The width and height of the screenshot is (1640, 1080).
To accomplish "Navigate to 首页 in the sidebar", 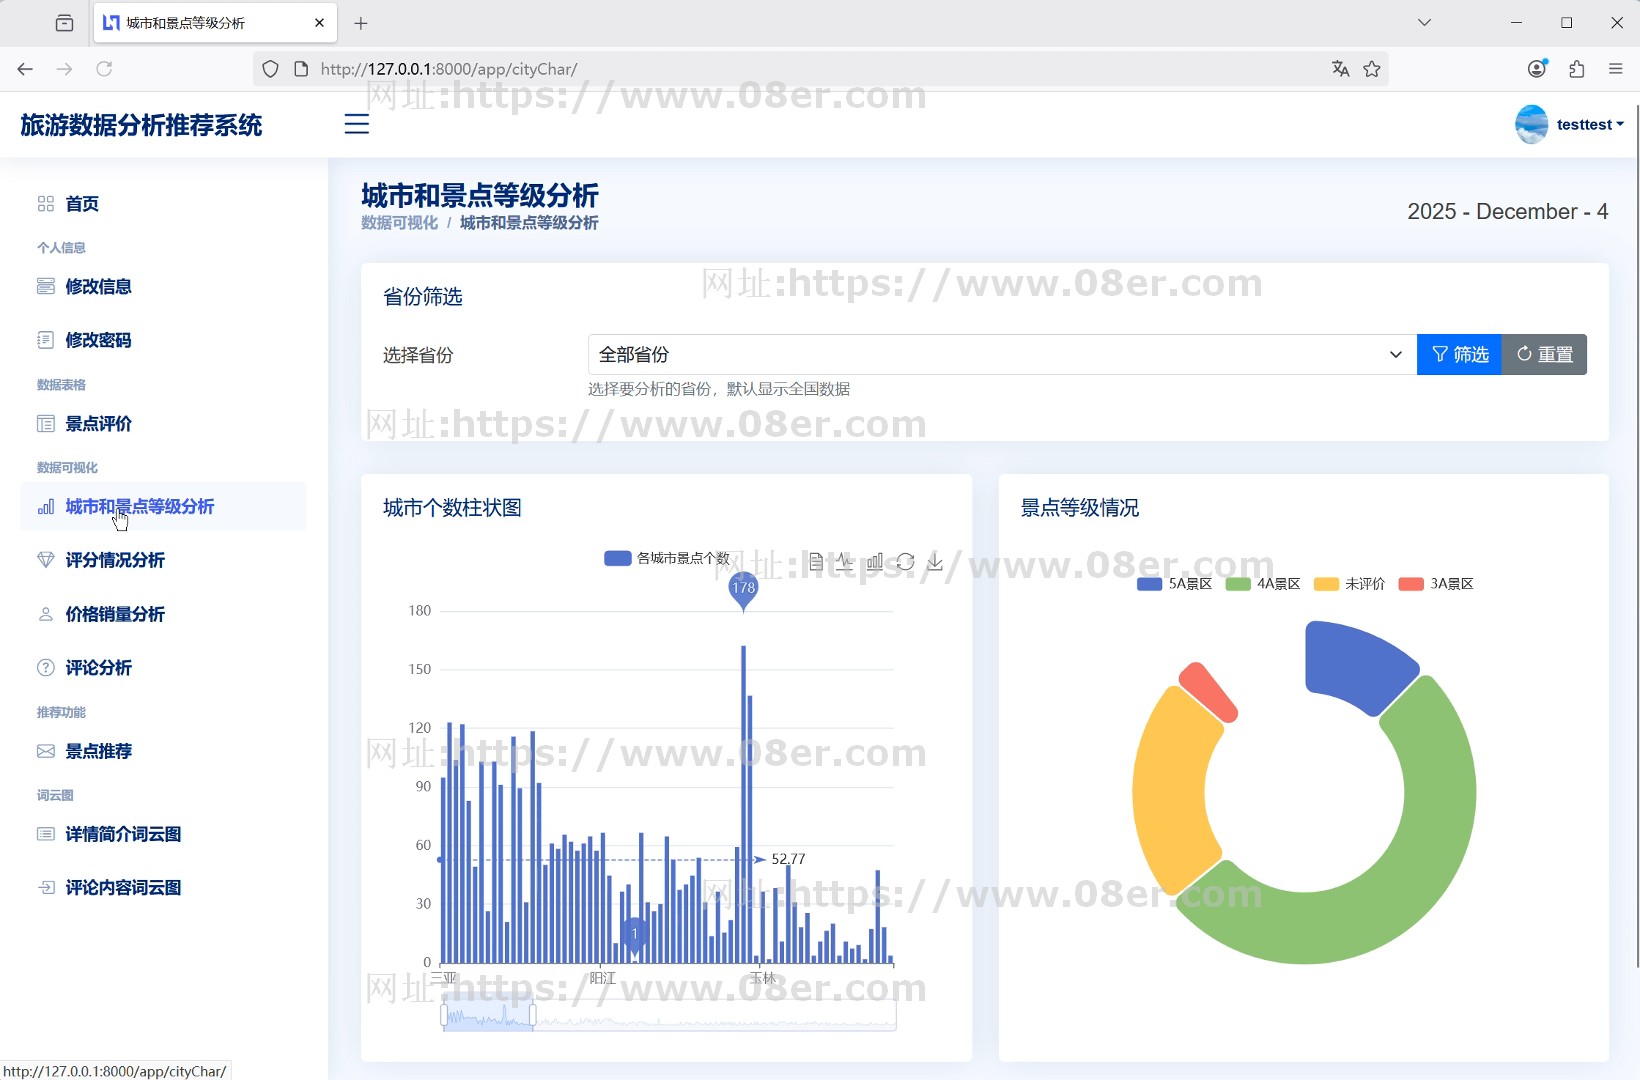I will coord(81,204).
